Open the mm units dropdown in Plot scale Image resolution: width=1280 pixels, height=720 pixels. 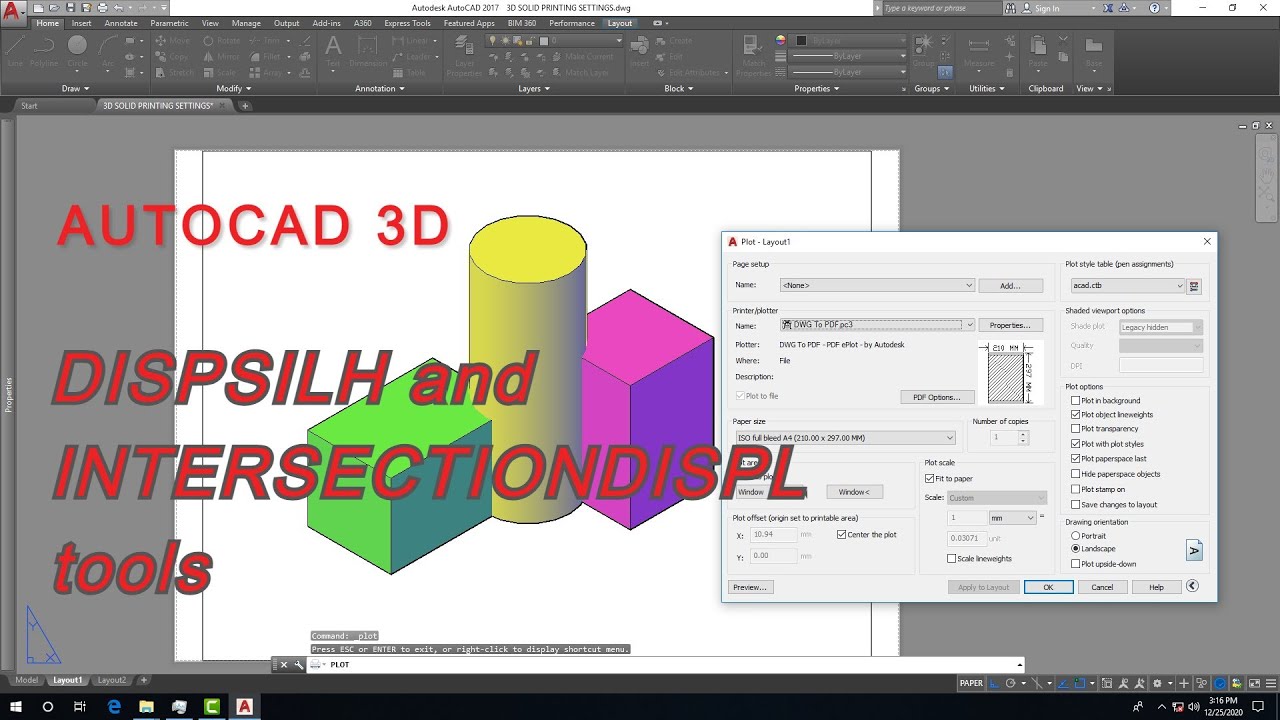pos(1012,518)
